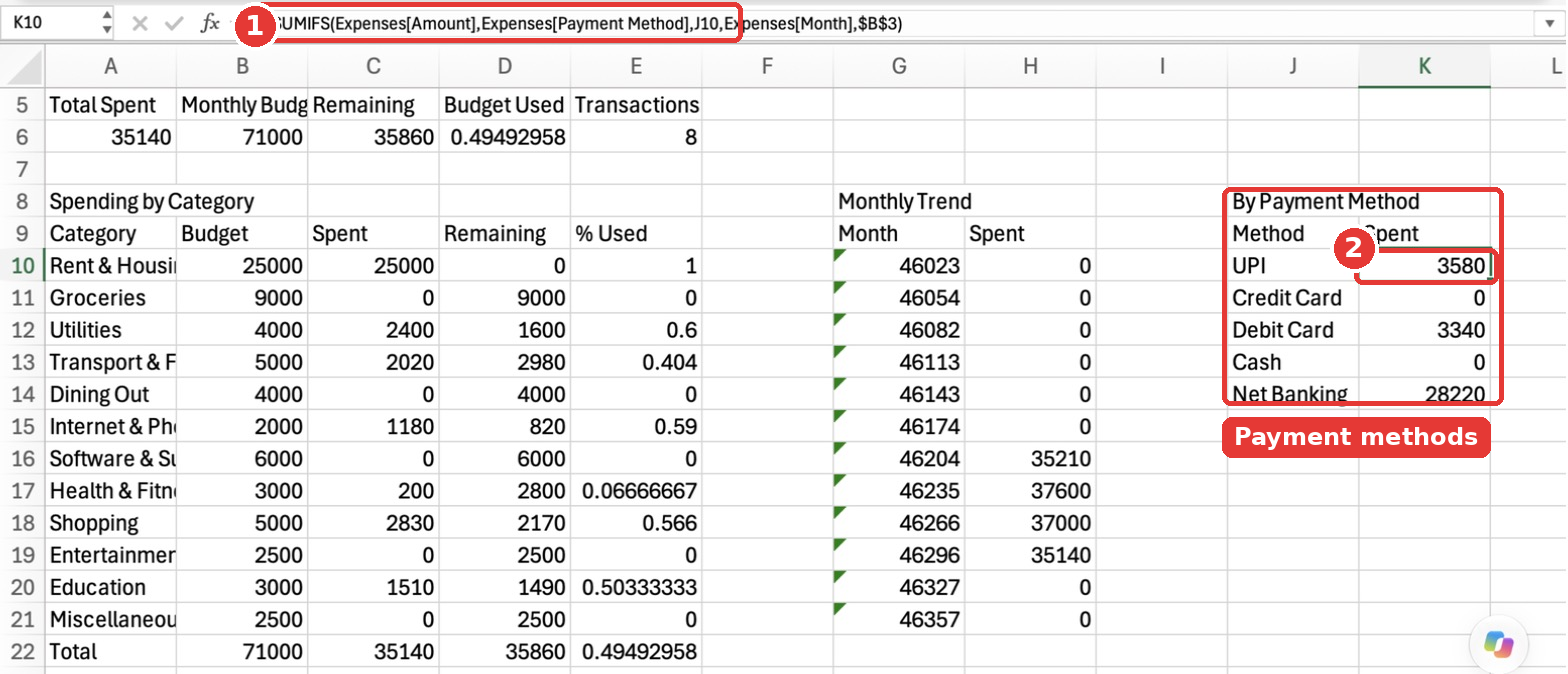Screen dimensions: 1568x674
Task: Click the % Used value 0.404
Action: point(636,362)
